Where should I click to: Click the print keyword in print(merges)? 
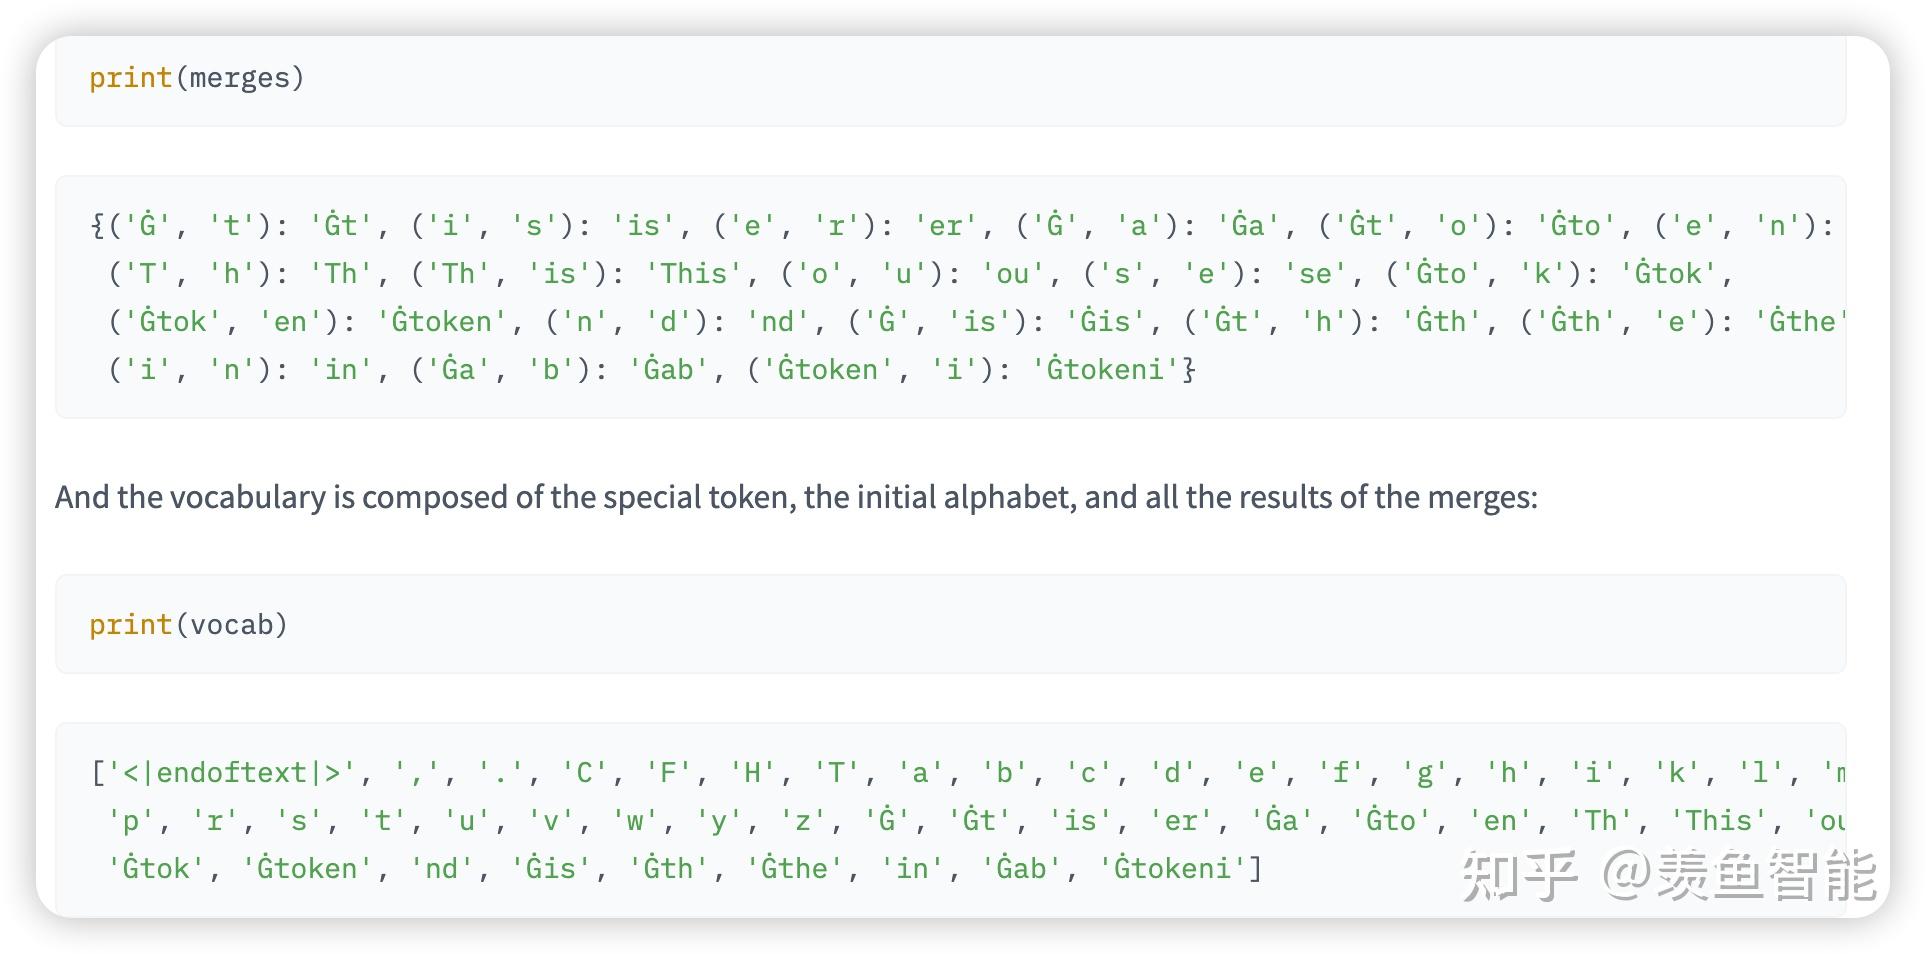[x=130, y=78]
